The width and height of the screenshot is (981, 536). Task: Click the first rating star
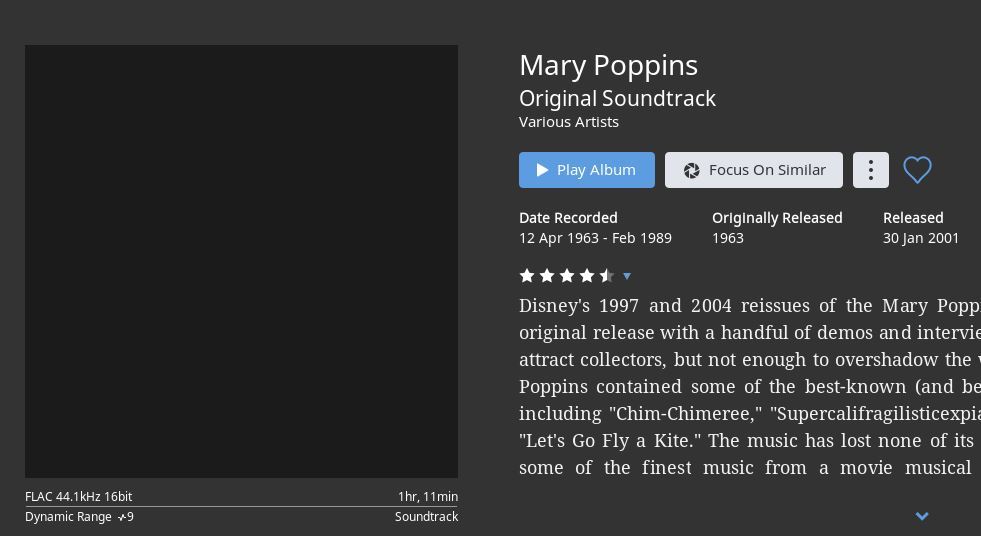pyautogui.click(x=527, y=275)
